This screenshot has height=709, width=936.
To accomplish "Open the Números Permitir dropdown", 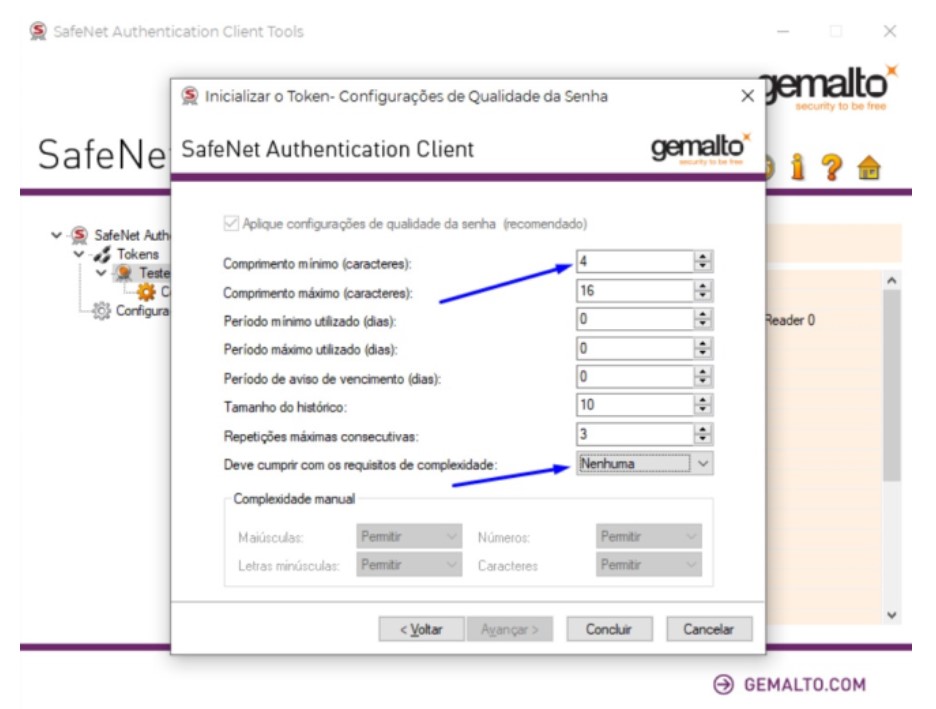I will tap(649, 537).
